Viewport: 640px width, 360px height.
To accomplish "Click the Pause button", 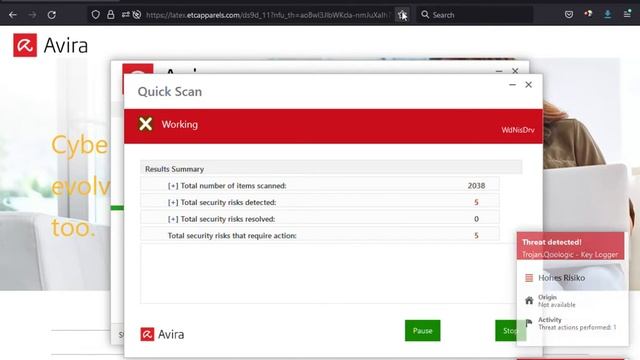I will pos(422,331).
